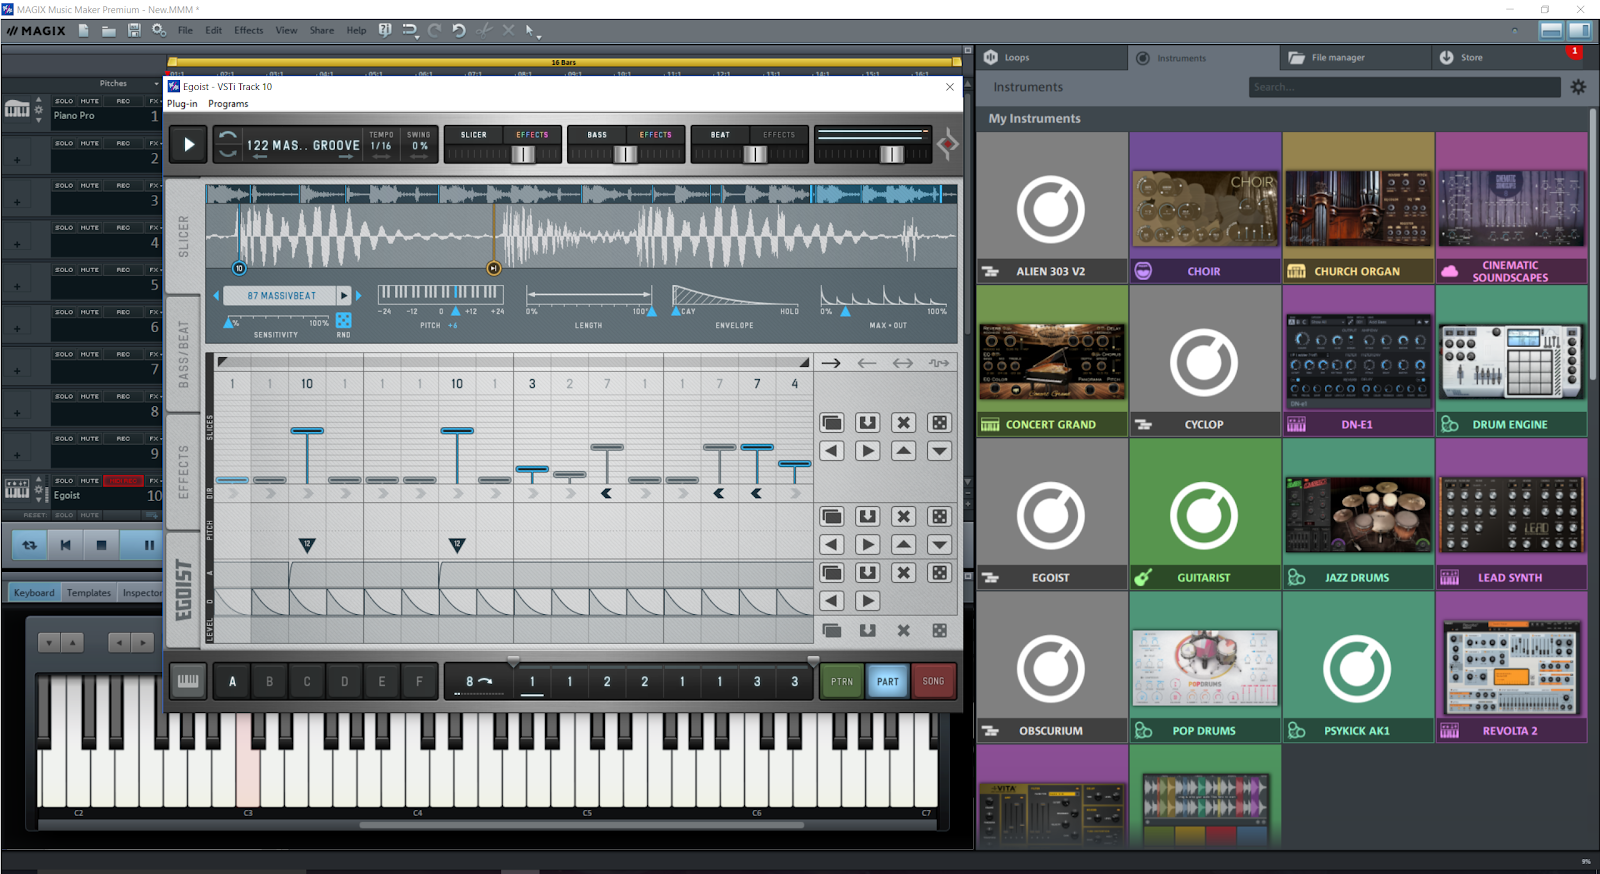Image resolution: width=1600 pixels, height=874 pixels.
Task: Clear the slices sequence with the X icon
Action: 904,423
